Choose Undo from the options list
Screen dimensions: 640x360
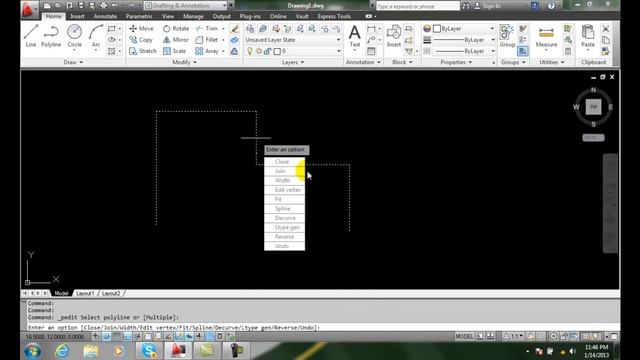click(x=284, y=246)
